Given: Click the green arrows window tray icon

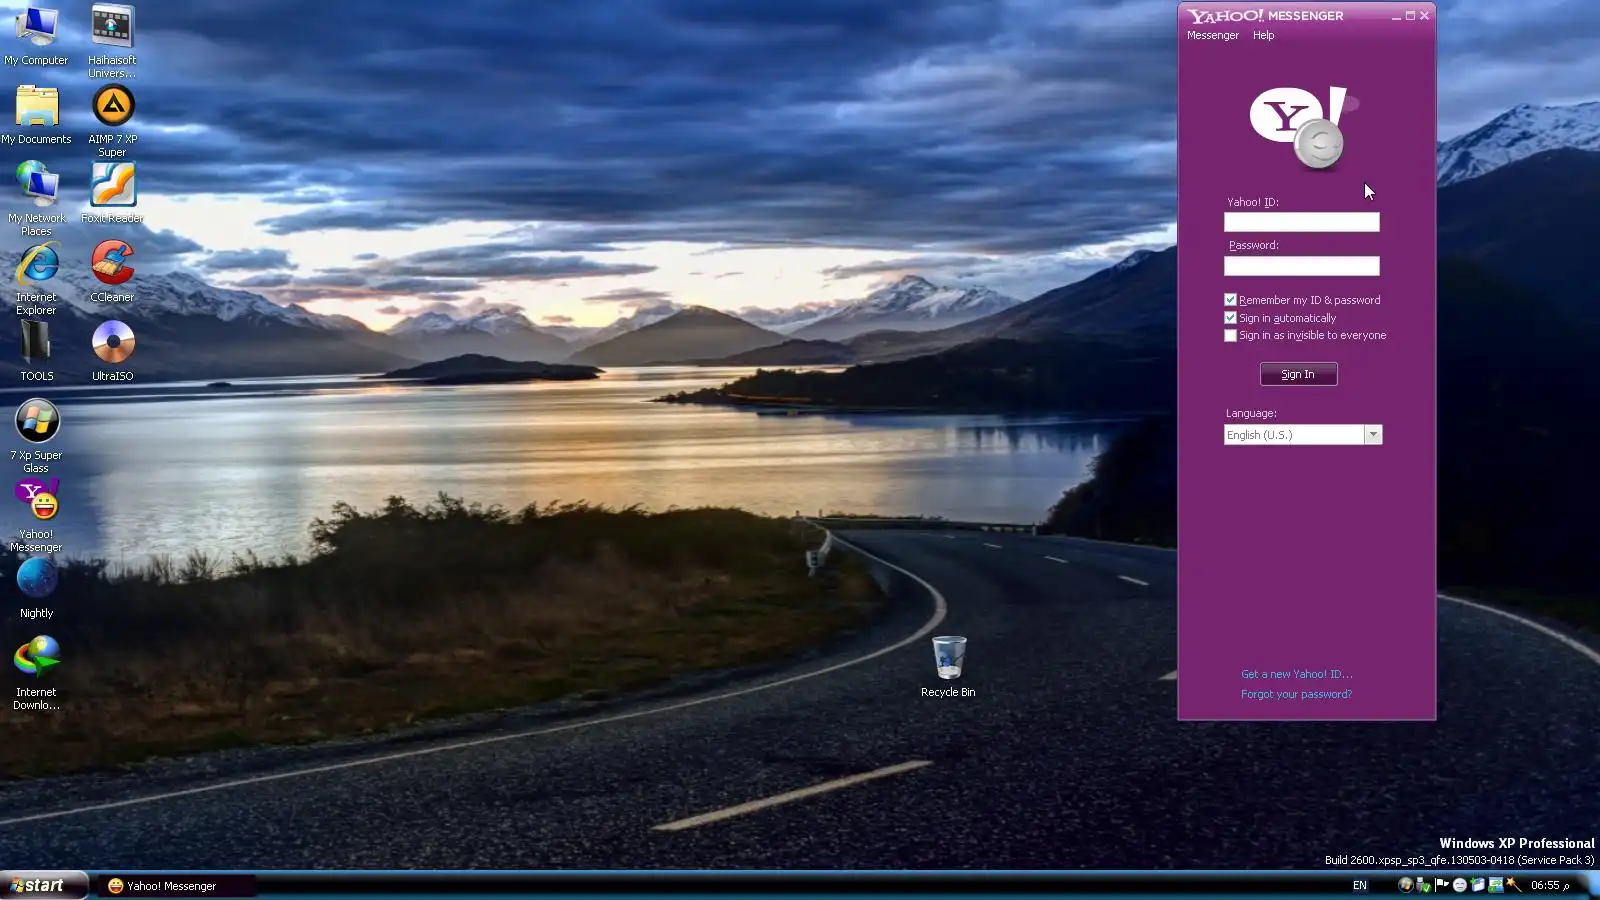Looking at the screenshot, I should coord(1495,885).
